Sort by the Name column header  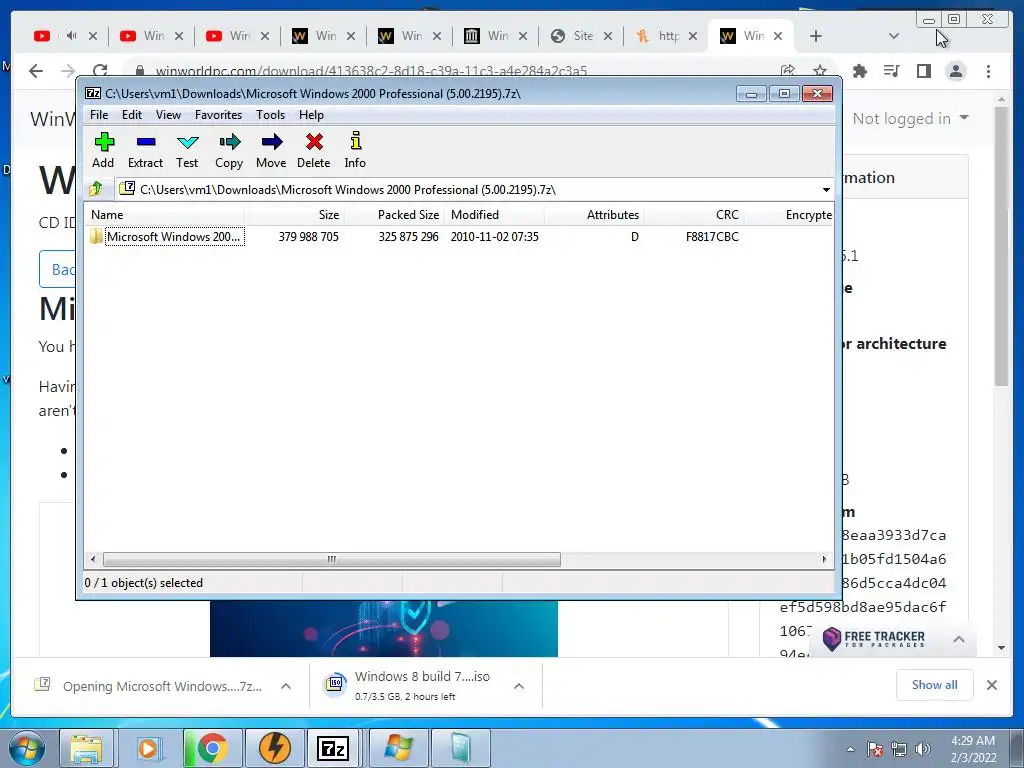[x=165, y=215]
